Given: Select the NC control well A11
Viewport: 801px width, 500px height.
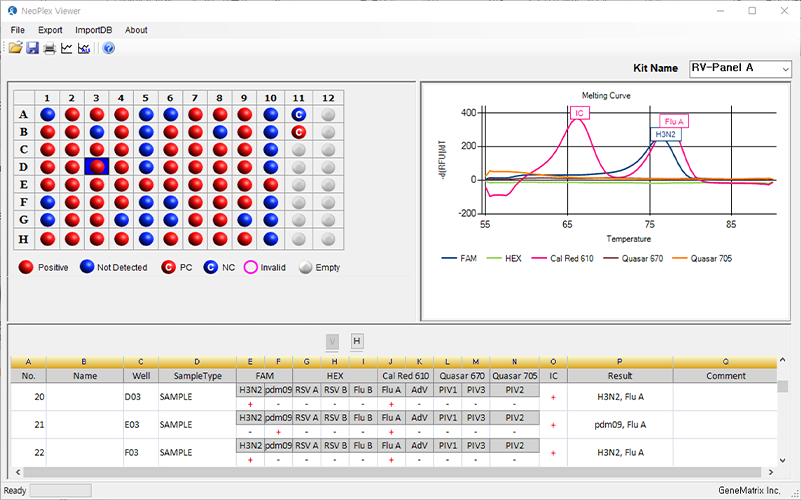Looking at the screenshot, I should click(298, 115).
